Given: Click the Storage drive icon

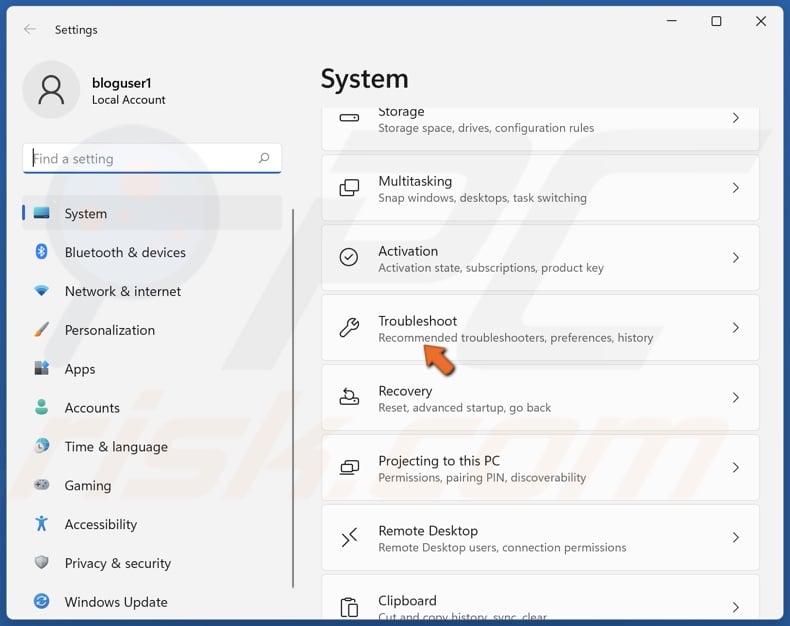Looking at the screenshot, I should [349, 118].
